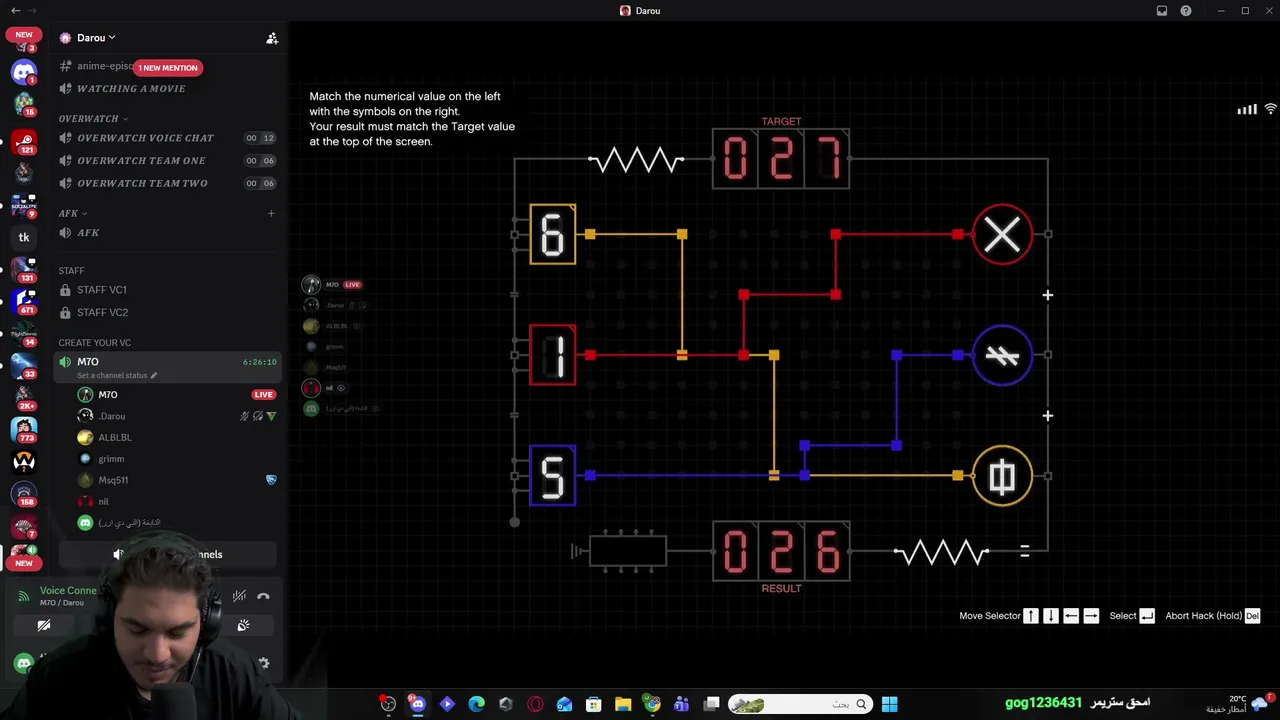Select the blue not-equal symbol node

pos(1002,355)
